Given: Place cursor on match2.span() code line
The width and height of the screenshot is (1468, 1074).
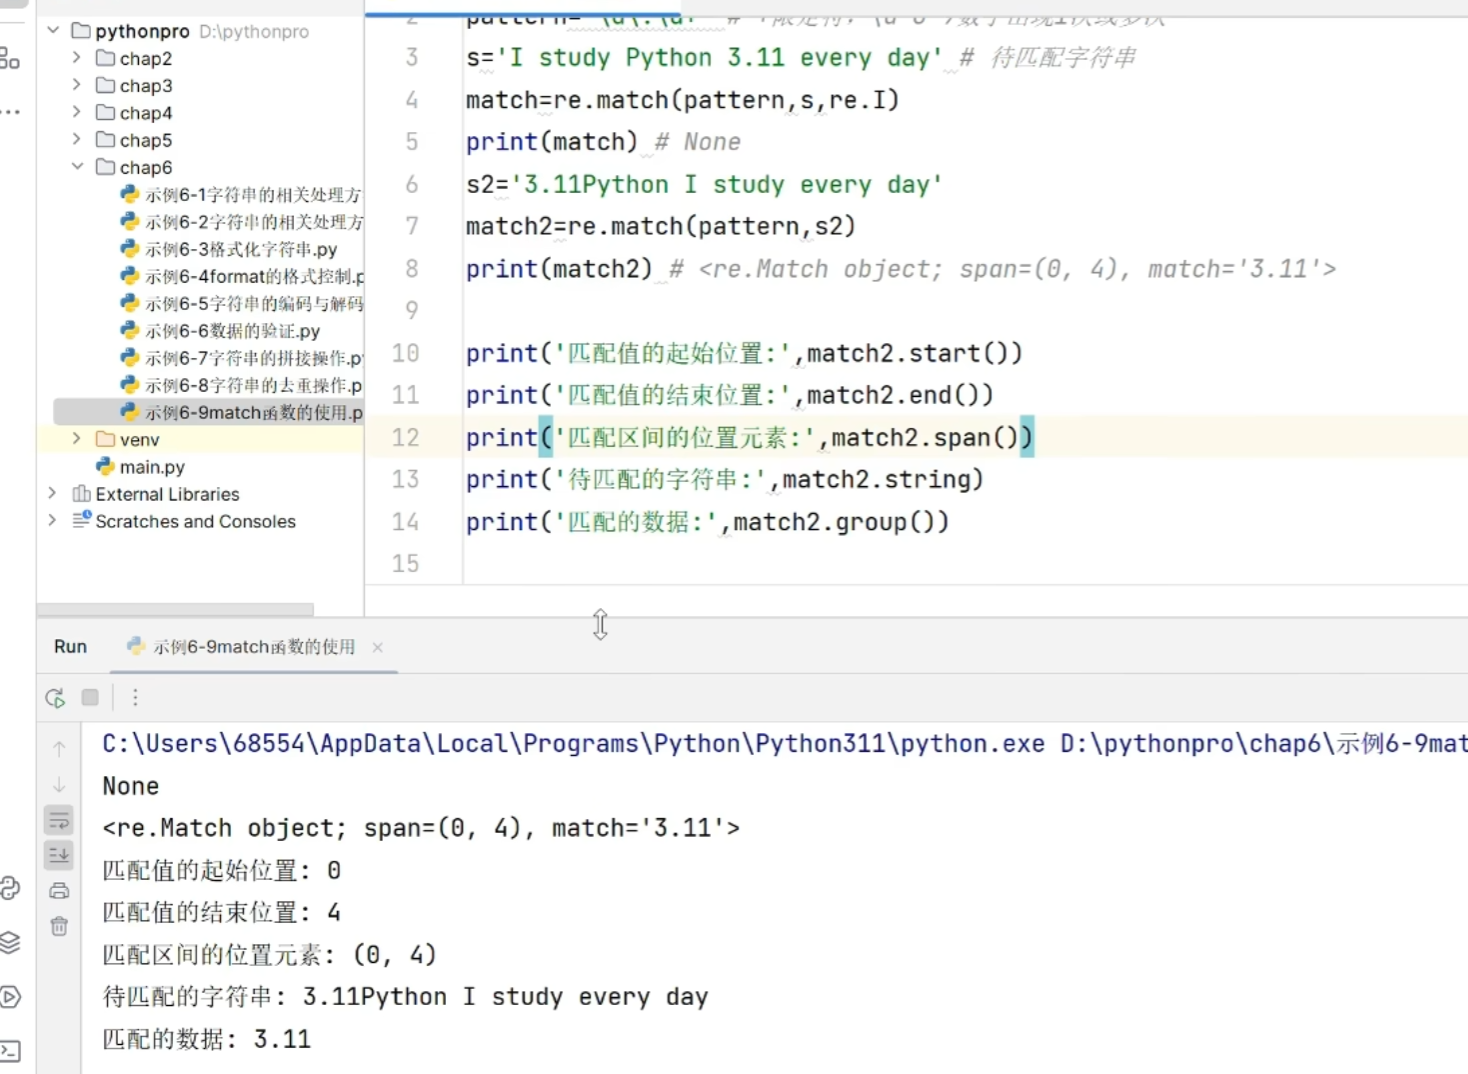Looking at the screenshot, I should coord(749,437).
